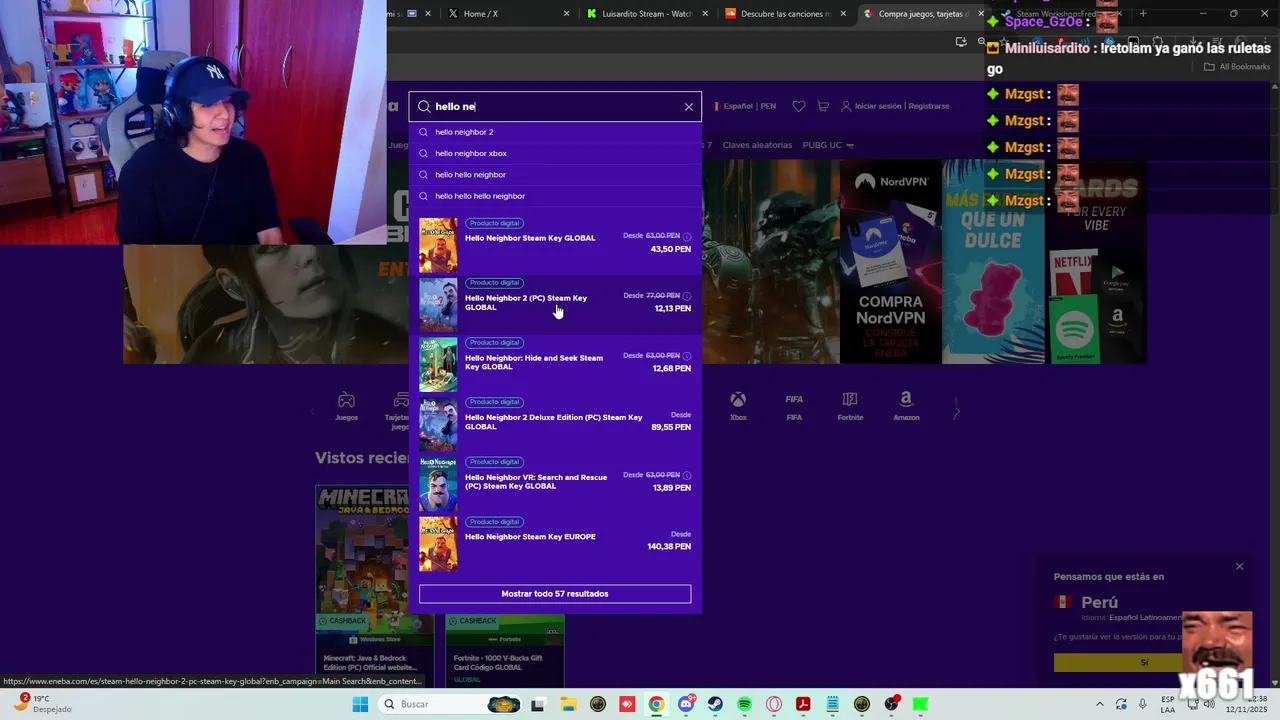Open PUBG UC menu item
The height and width of the screenshot is (720, 1280).
coord(828,145)
